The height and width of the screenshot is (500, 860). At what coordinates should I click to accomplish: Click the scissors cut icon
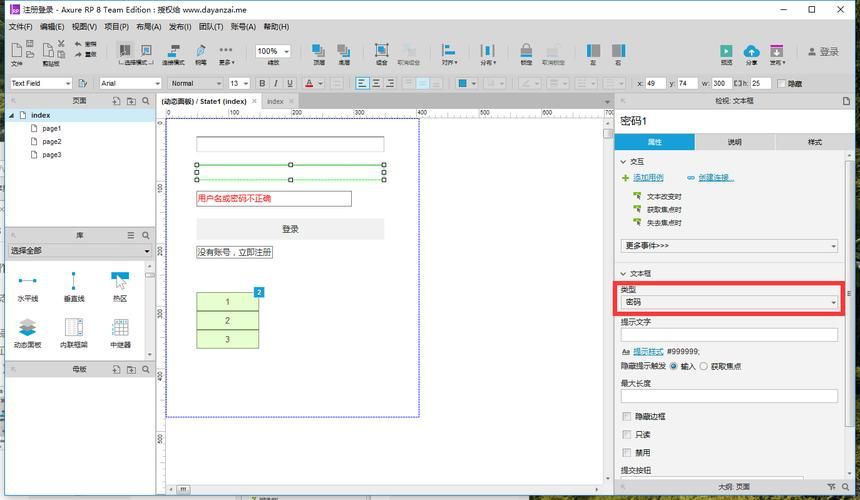tap(61, 43)
